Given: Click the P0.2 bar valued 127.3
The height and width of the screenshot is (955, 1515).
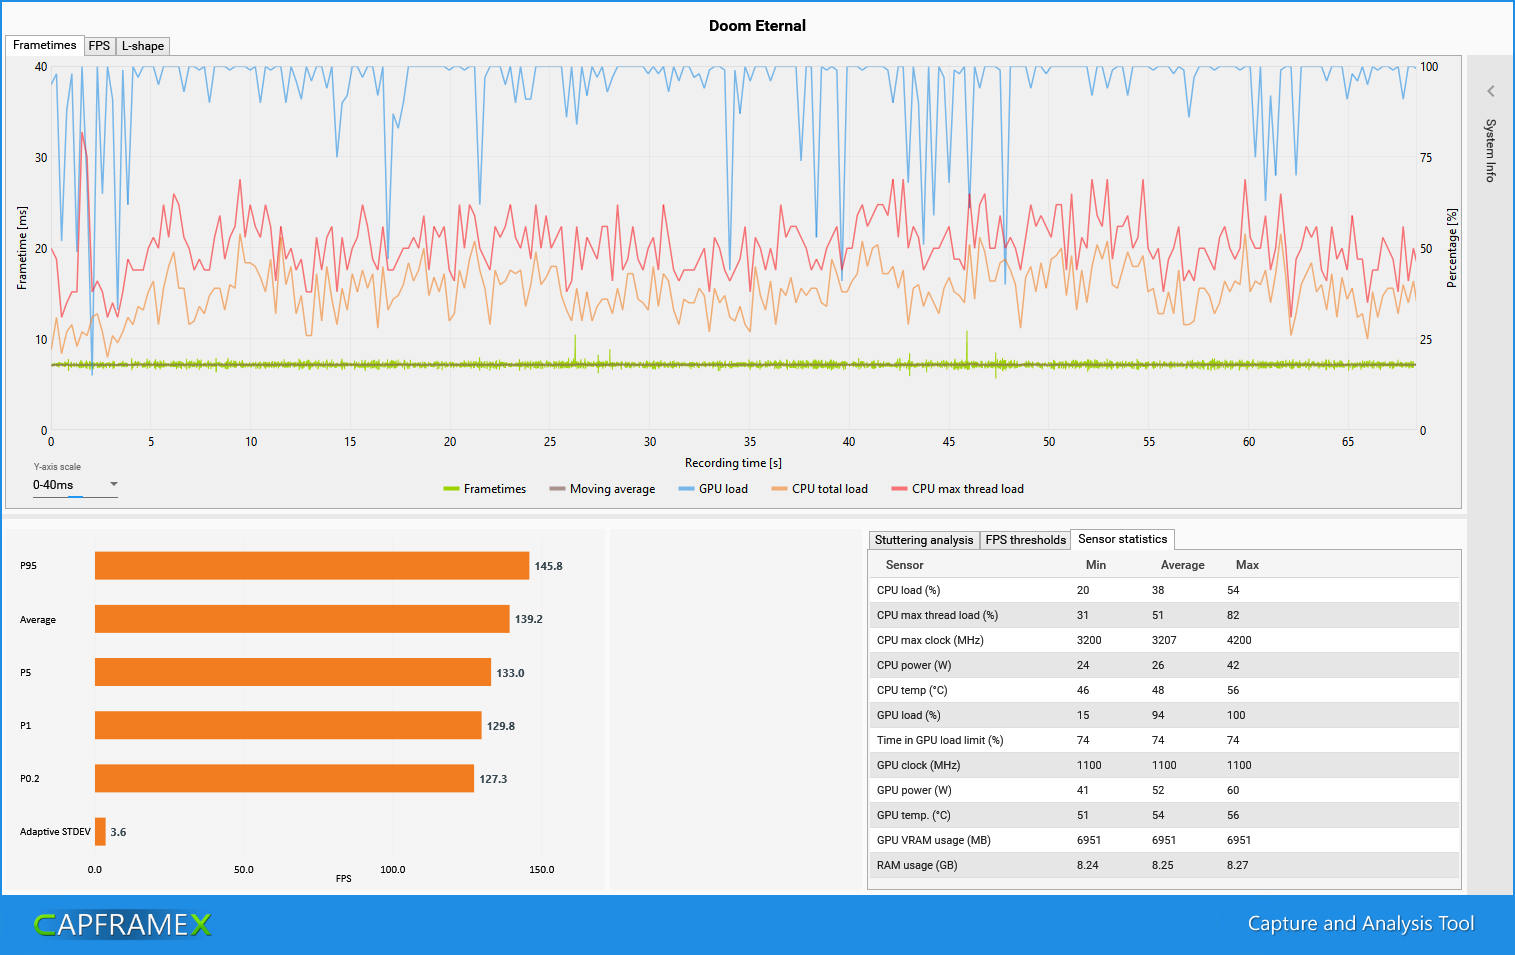Looking at the screenshot, I should pyautogui.click(x=284, y=778).
